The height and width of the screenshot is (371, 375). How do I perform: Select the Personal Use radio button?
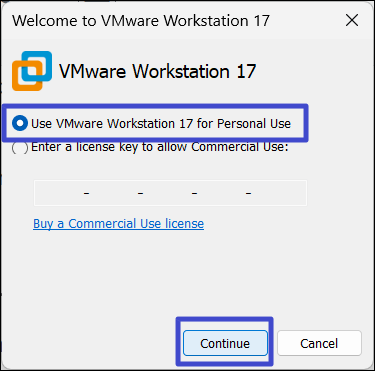coord(20,123)
